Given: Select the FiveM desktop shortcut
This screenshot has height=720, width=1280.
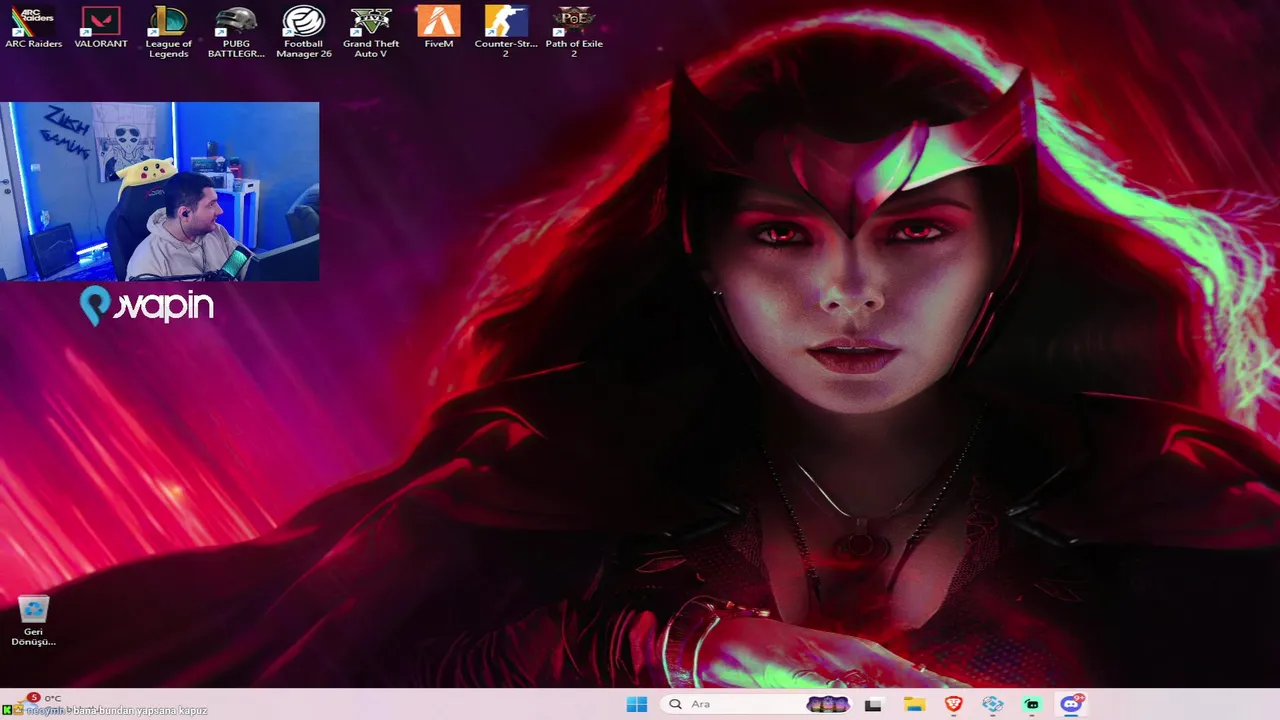Looking at the screenshot, I should 438,28.
